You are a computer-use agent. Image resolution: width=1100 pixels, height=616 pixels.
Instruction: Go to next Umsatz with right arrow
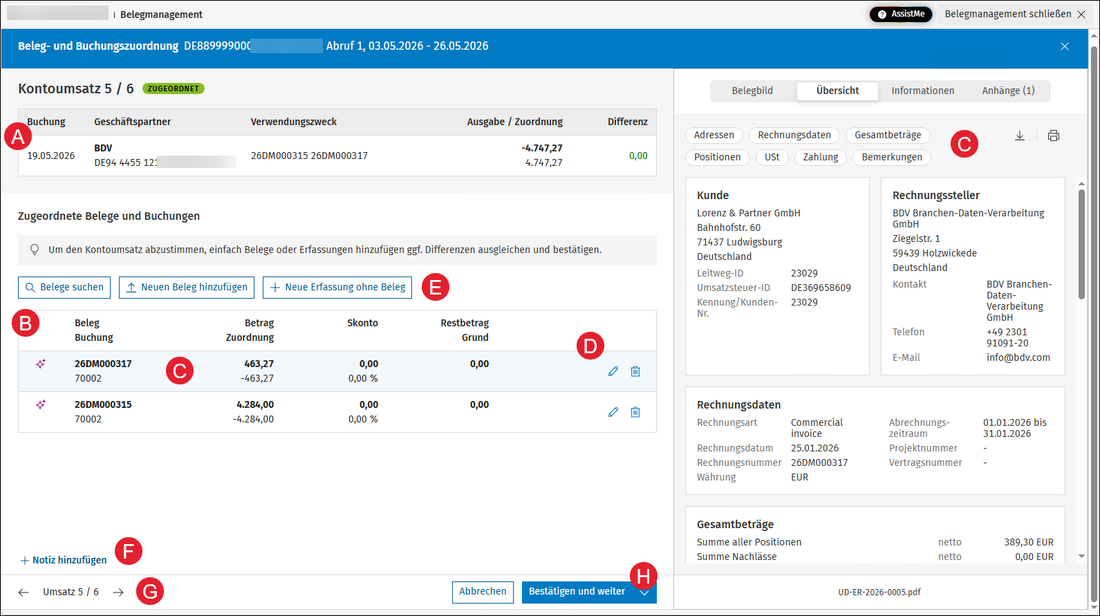[119, 592]
